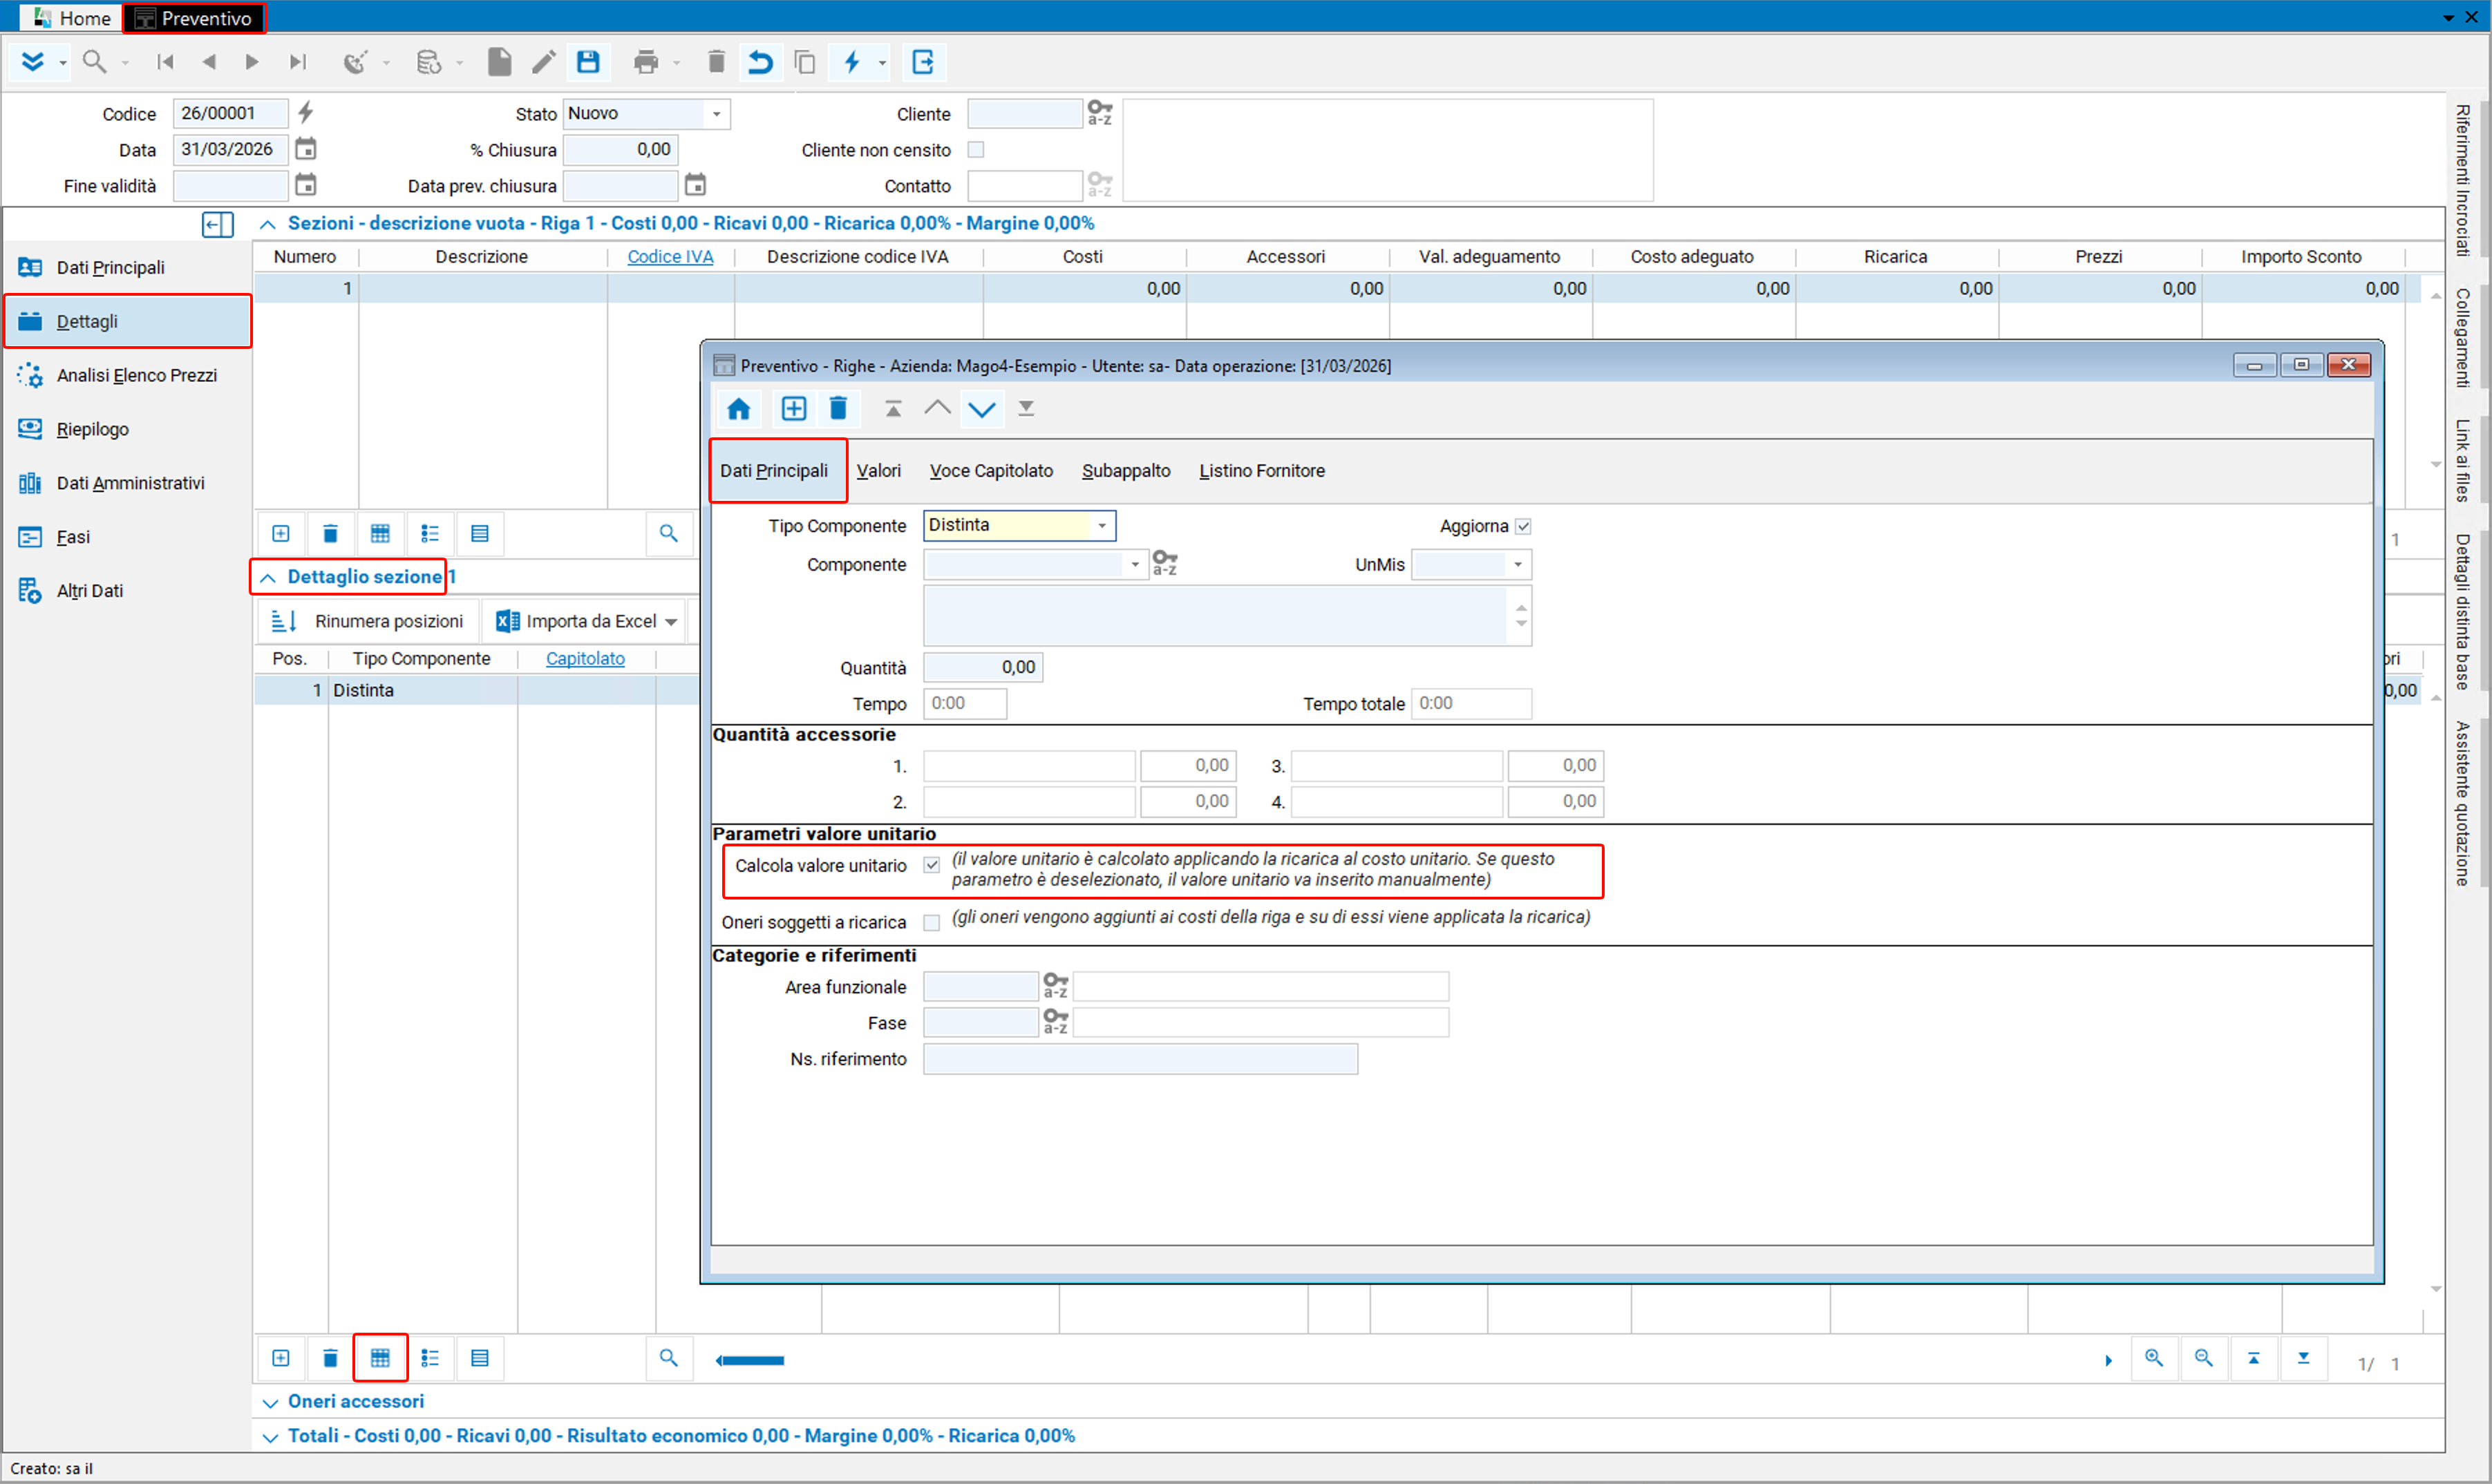Click the Copy document icon in toolbar
The image size is (2492, 1484).
(x=804, y=62)
